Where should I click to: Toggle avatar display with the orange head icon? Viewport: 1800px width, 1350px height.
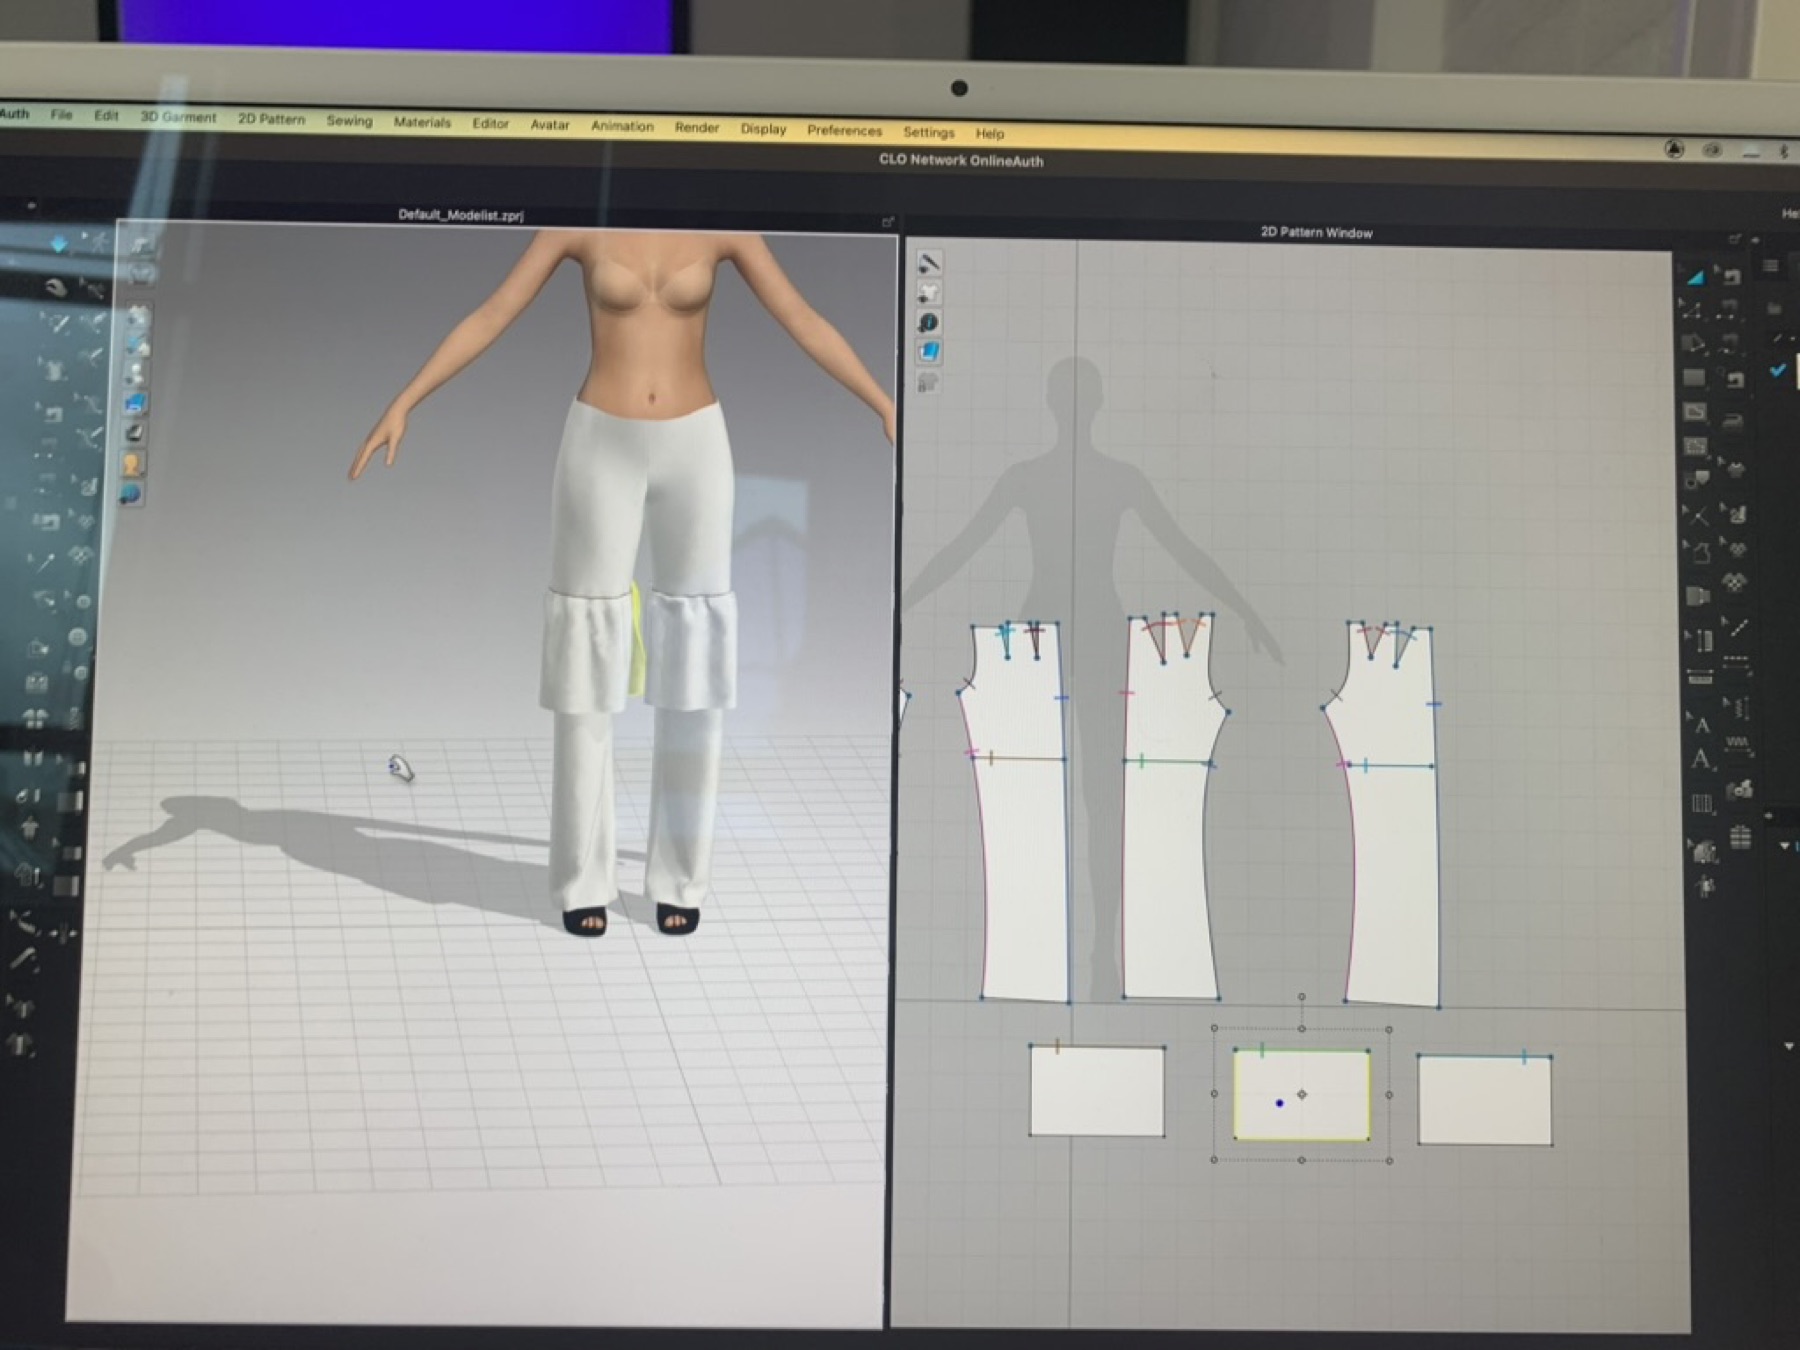(131, 464)
